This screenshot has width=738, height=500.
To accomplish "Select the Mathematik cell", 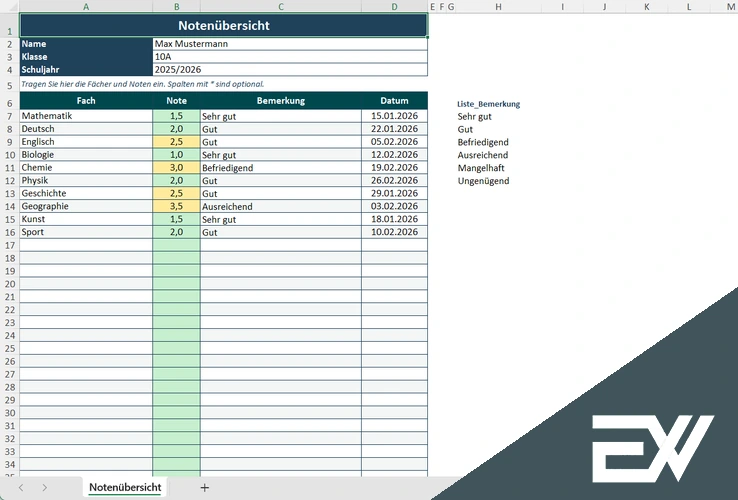I will 86,116.
